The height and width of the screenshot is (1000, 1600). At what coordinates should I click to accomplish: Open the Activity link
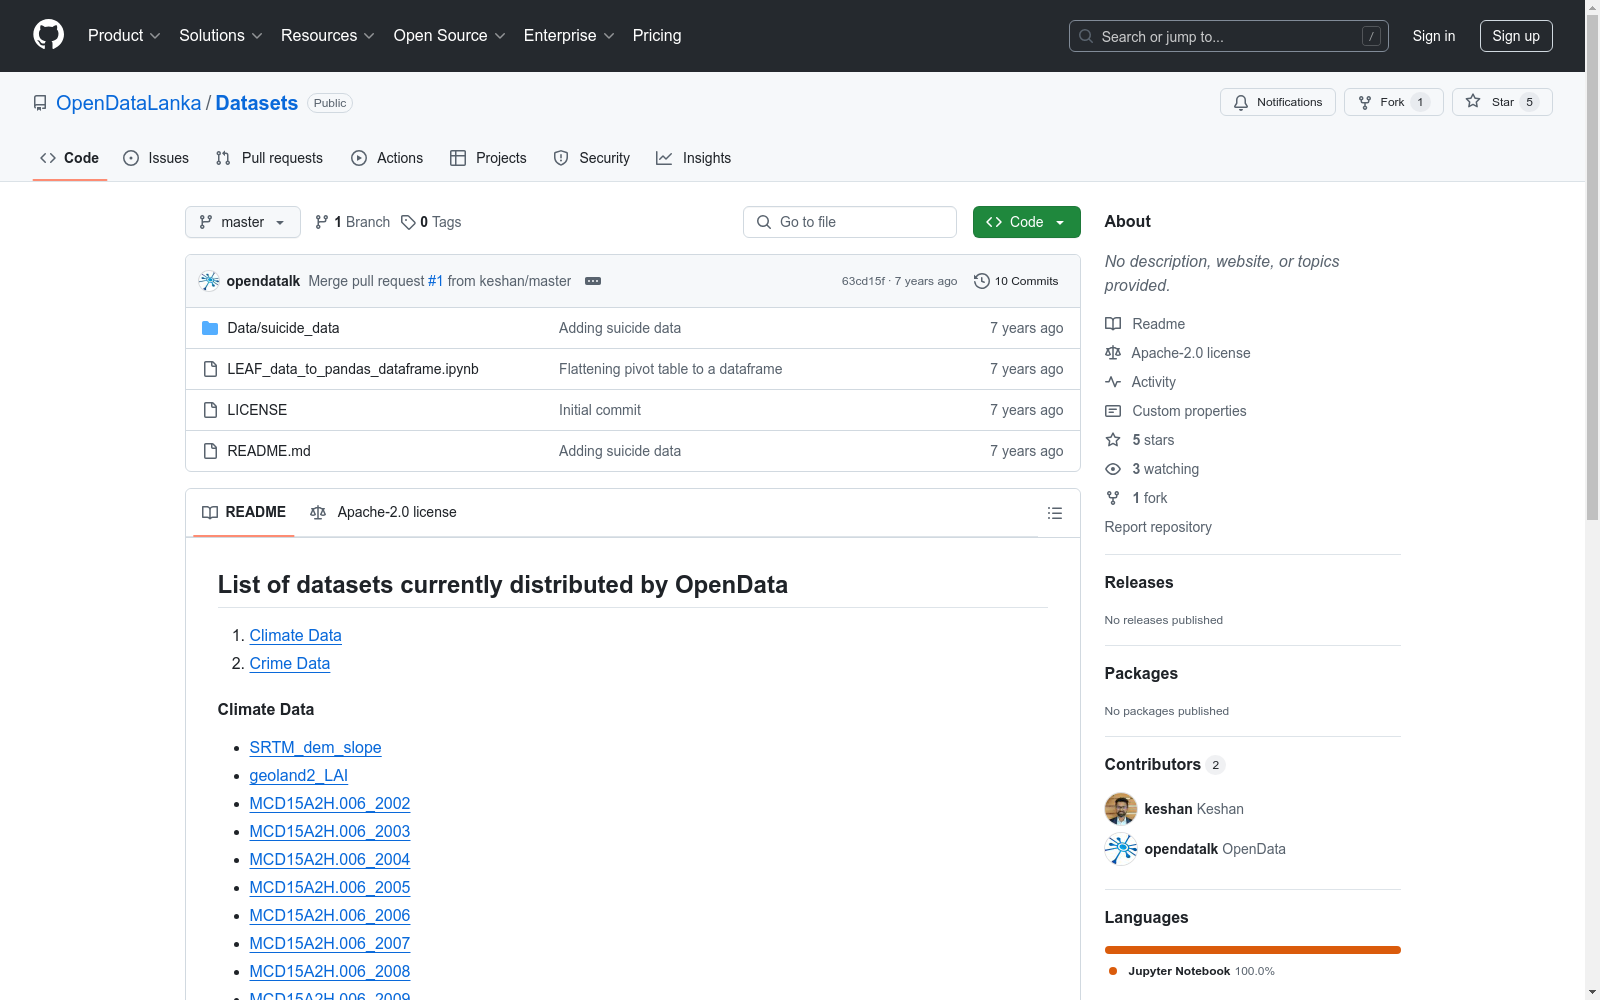[x=1141, y=382]
